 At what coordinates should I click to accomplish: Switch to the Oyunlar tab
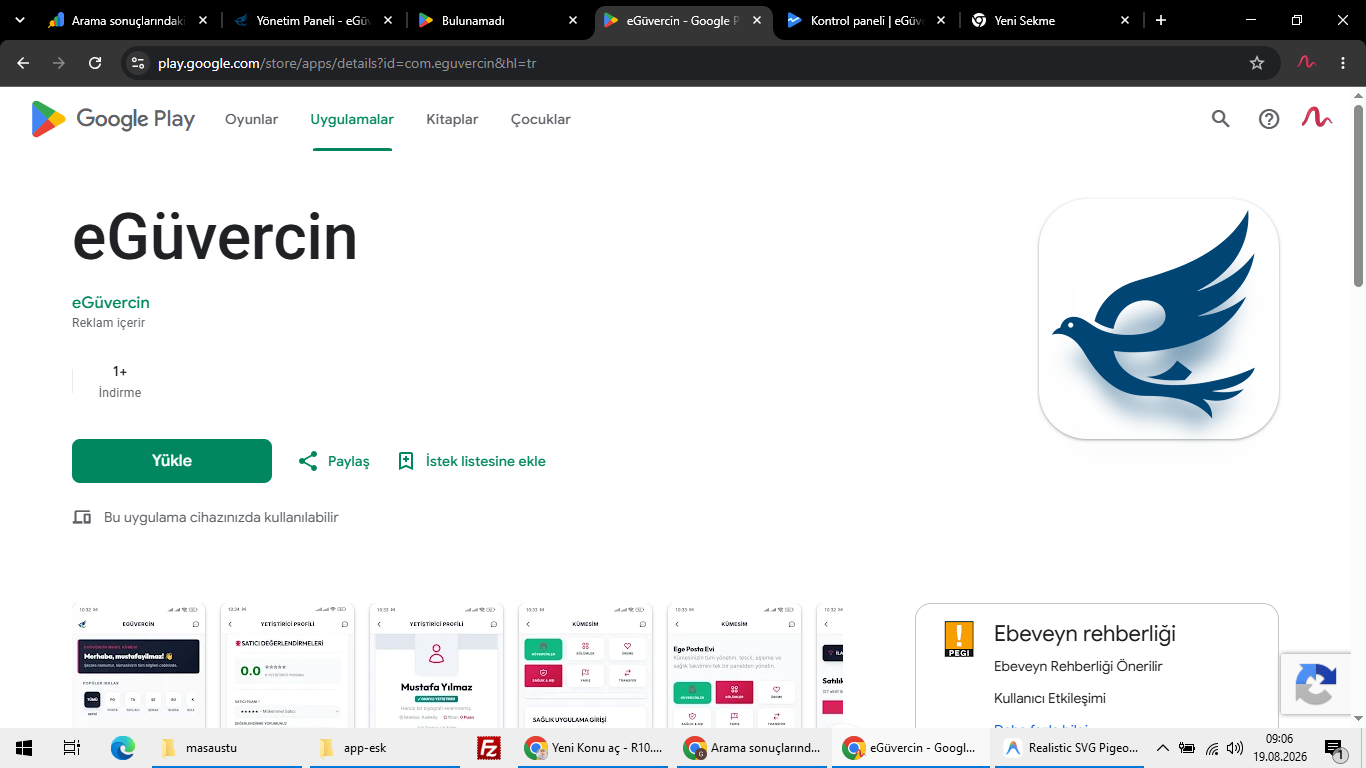(x=252, y=119)
